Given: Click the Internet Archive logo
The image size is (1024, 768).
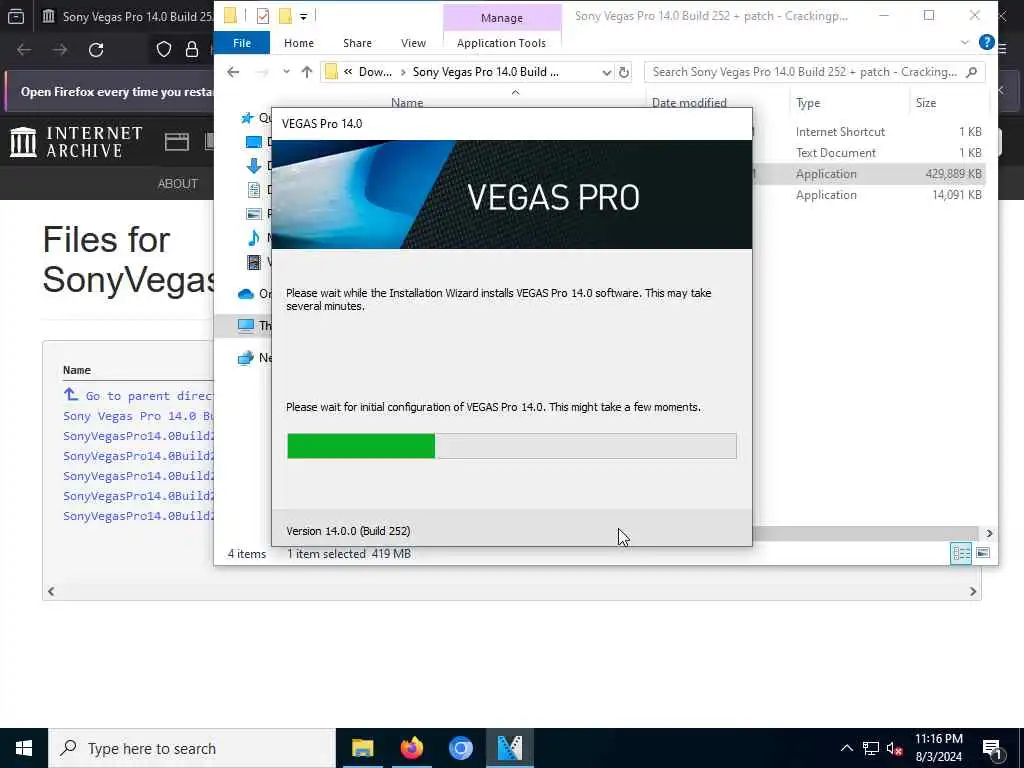Looking at the screenshot, I should [x=76, y=142].
